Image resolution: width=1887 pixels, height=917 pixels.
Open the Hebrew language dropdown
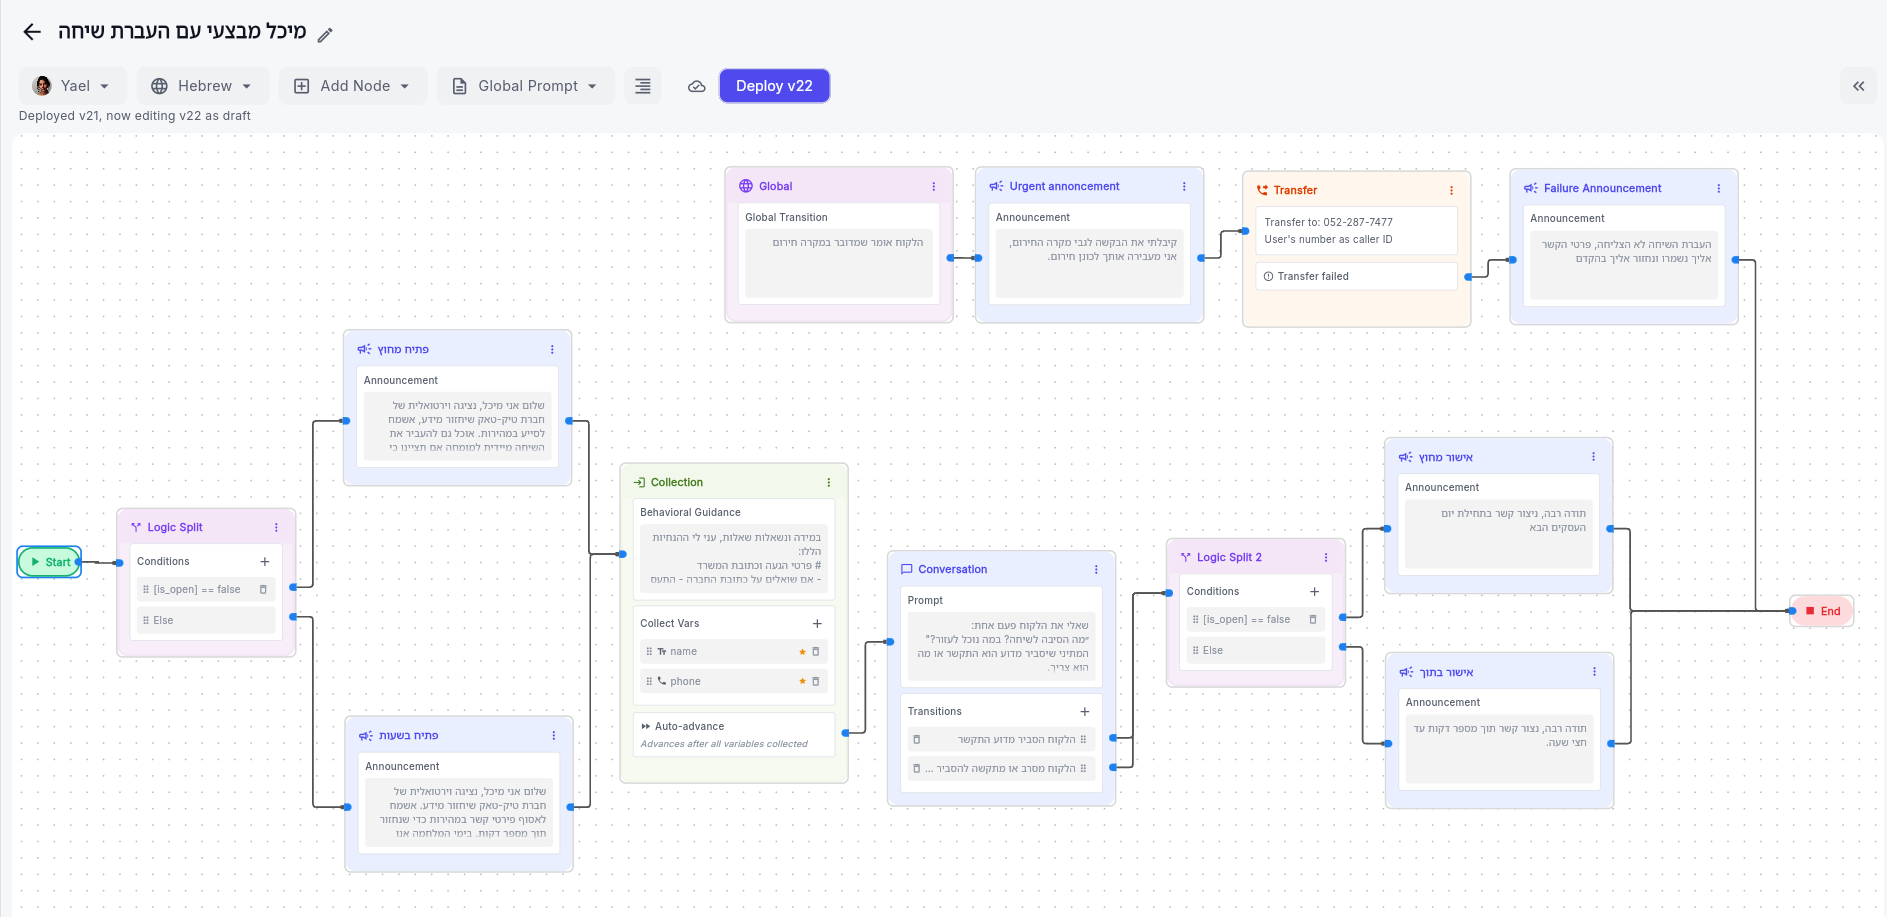(203, 86)
